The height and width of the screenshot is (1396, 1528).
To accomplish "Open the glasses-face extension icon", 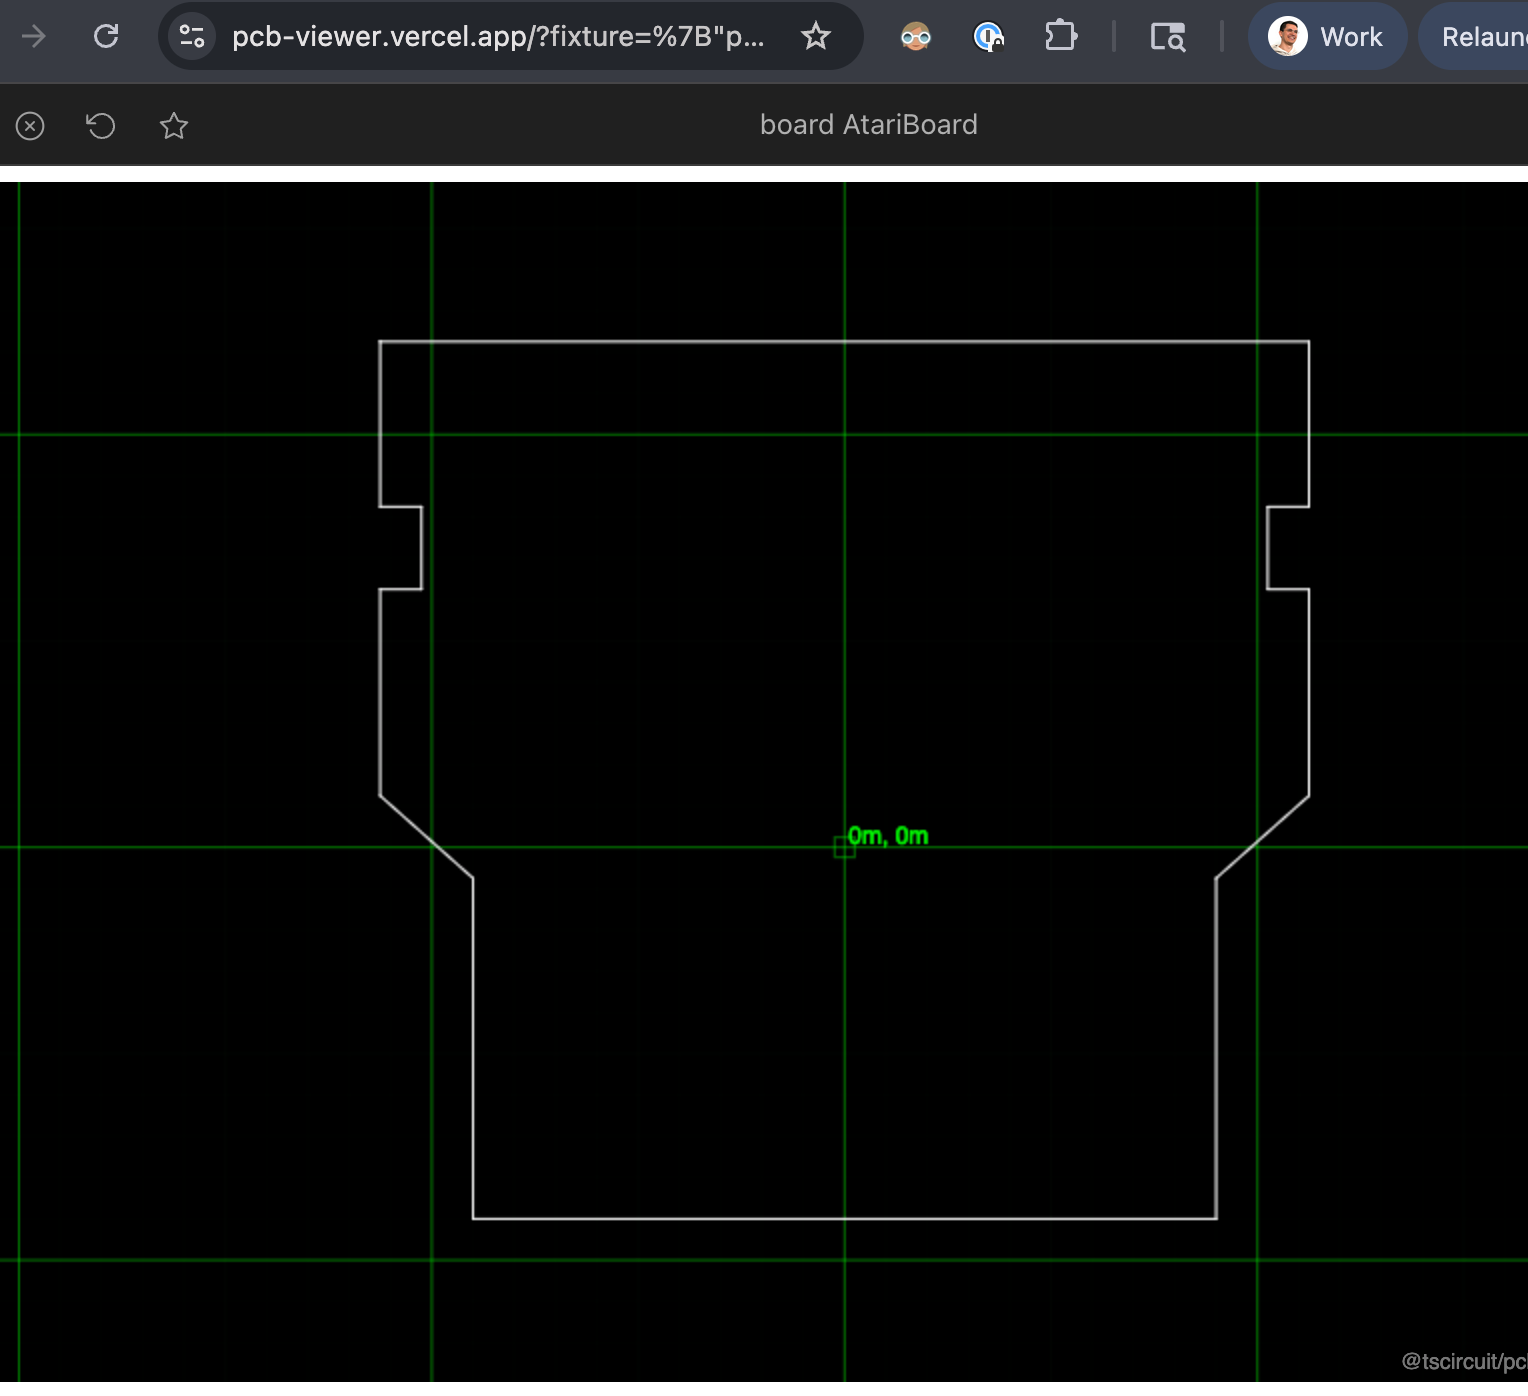I will 915,37.
